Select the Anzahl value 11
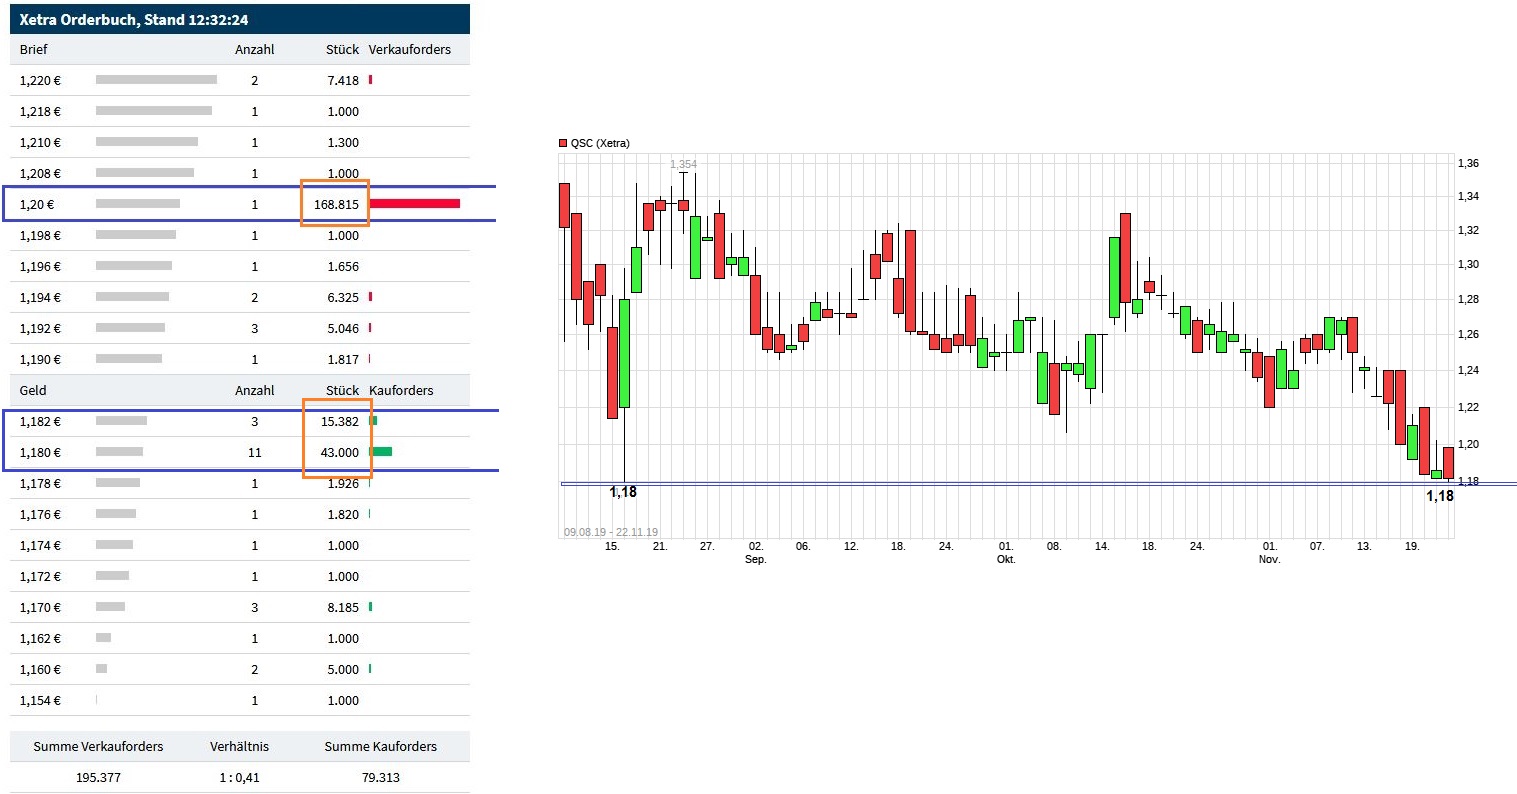1517x794 pixels. [254, 452]
